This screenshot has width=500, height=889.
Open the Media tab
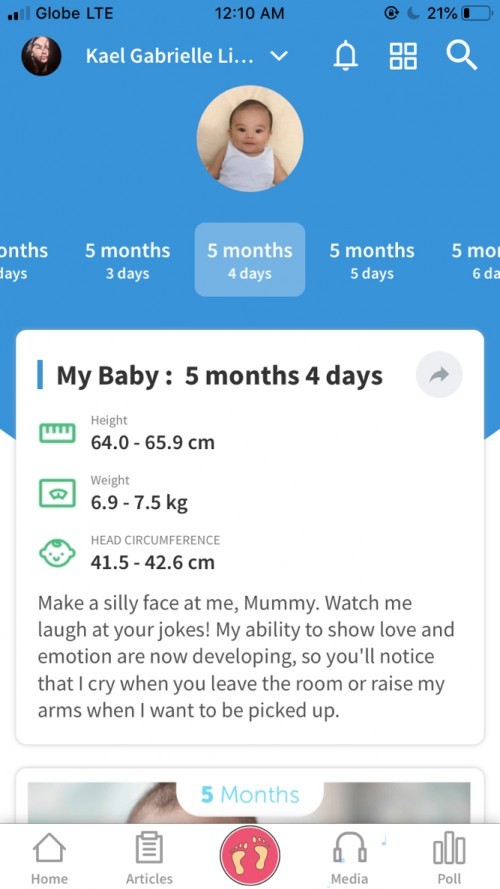tap(349, 858)
